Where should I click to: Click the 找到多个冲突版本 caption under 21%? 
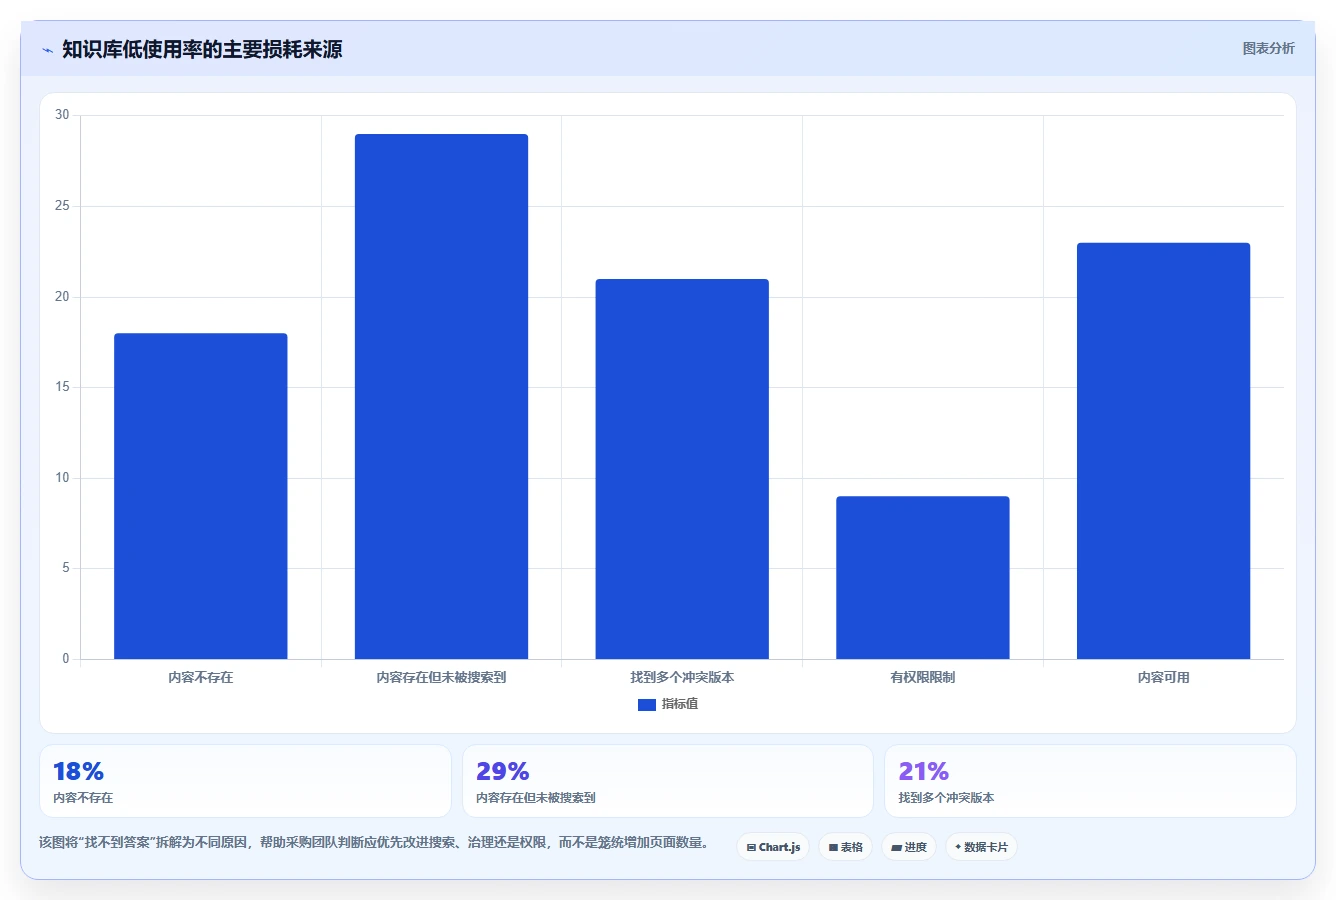pos(946,798)
